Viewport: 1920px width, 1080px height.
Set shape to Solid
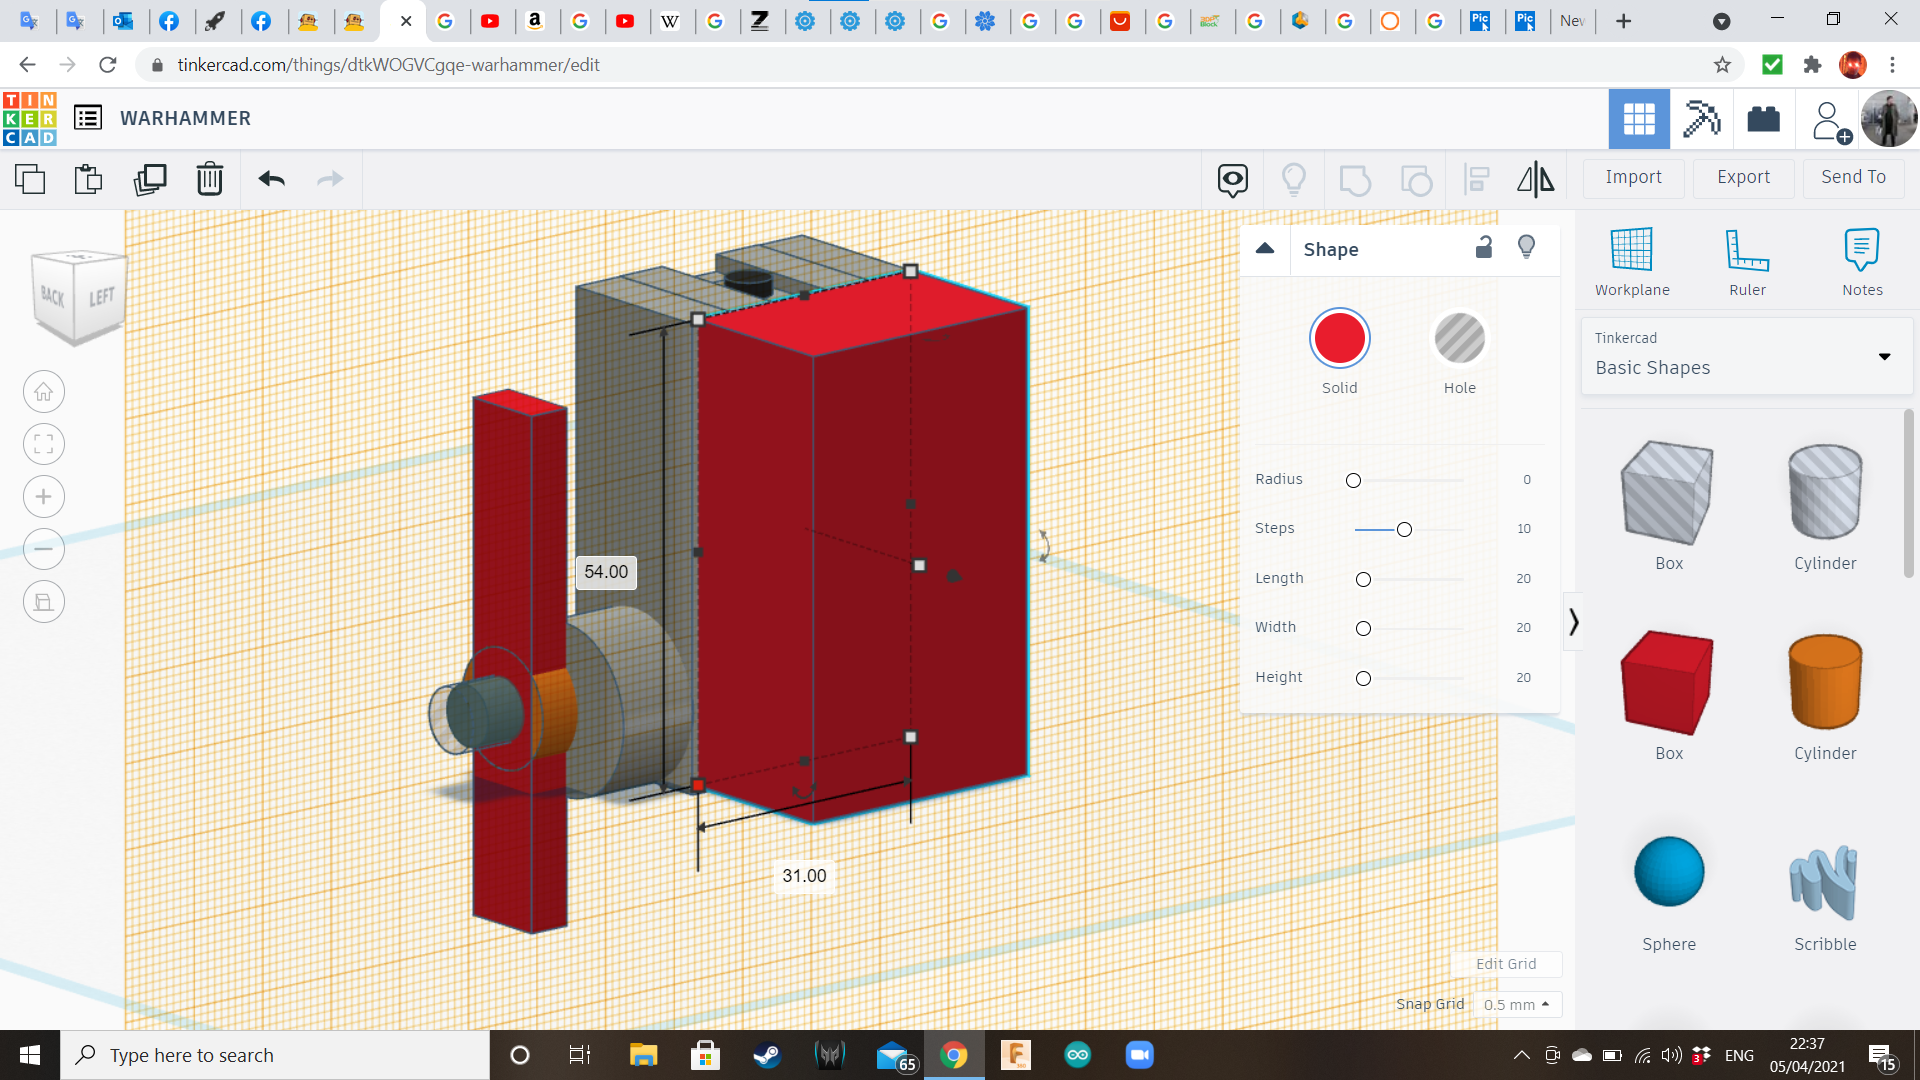[1339, 339]
